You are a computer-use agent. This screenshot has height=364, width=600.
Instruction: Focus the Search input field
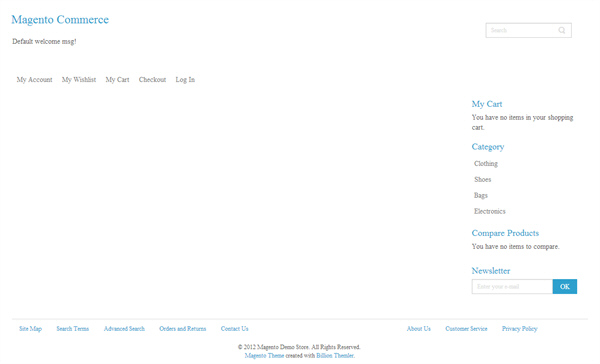pos(521,30)
